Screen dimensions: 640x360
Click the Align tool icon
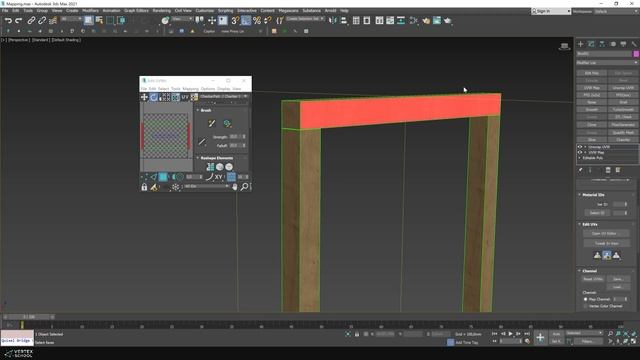344,20
